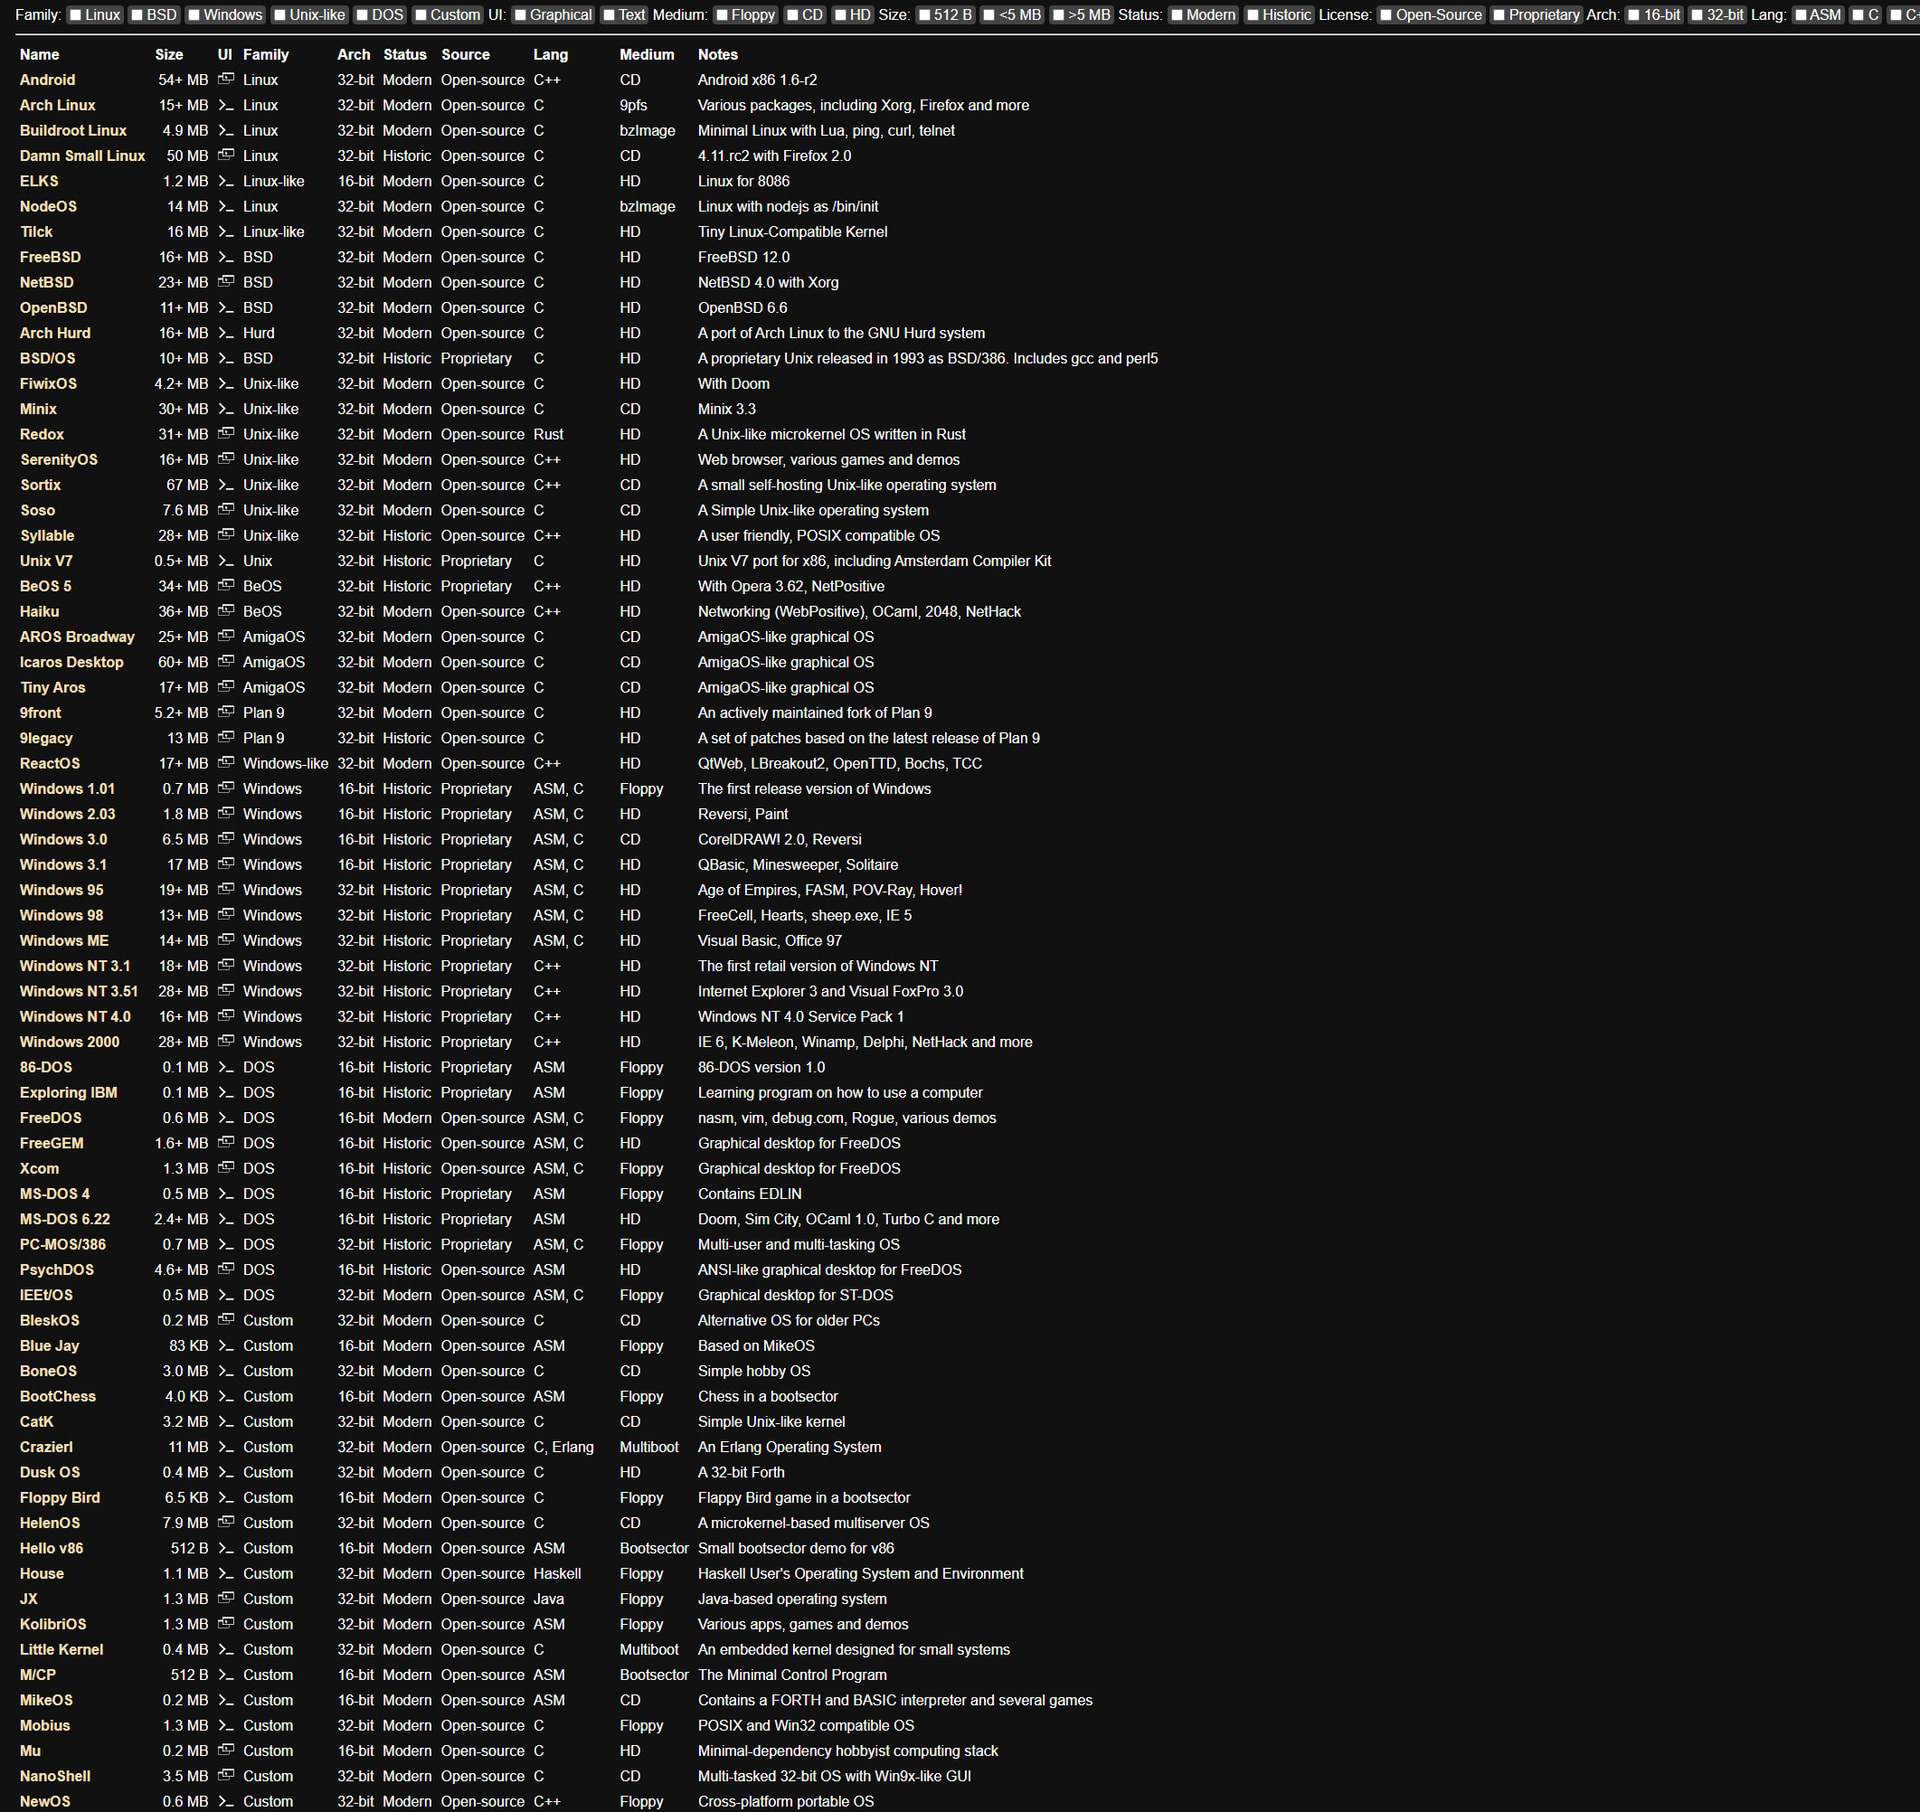The width and height of the screenshot is (1920, 1812).
Task: Open the Windows 2000 link
Action: tap(69, 1042)
